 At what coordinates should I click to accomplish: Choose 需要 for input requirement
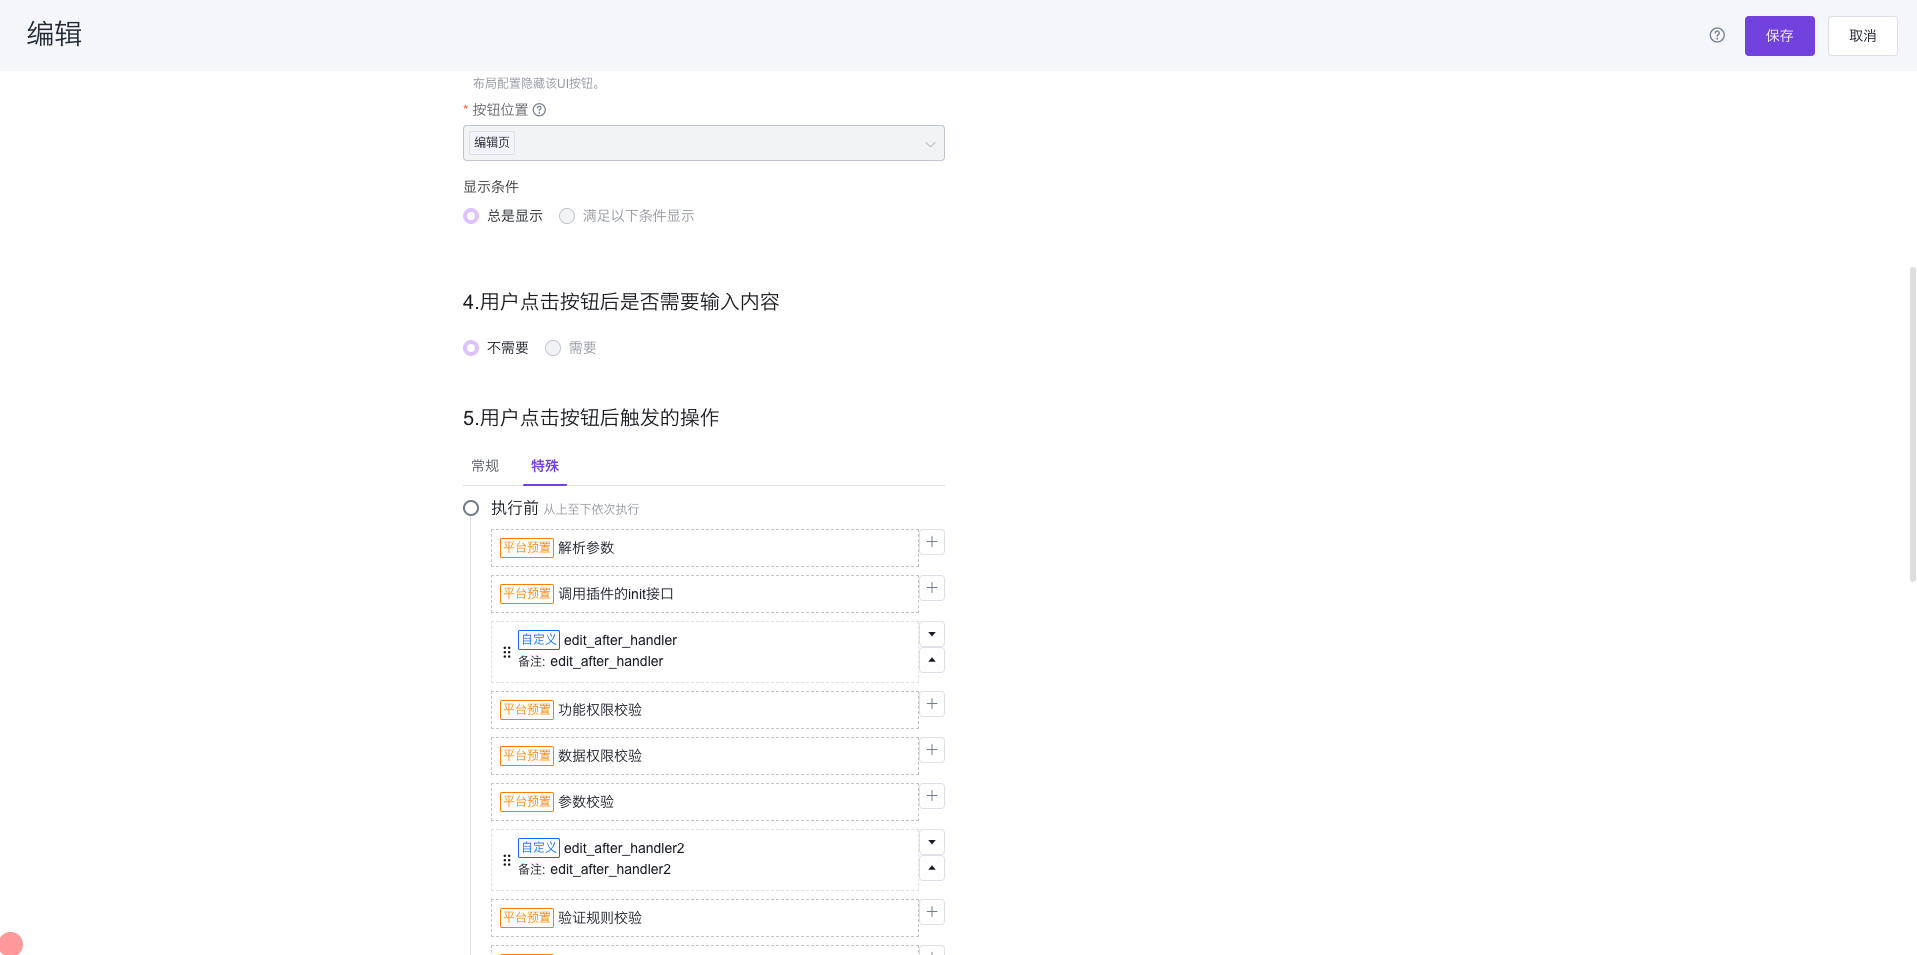553,347
